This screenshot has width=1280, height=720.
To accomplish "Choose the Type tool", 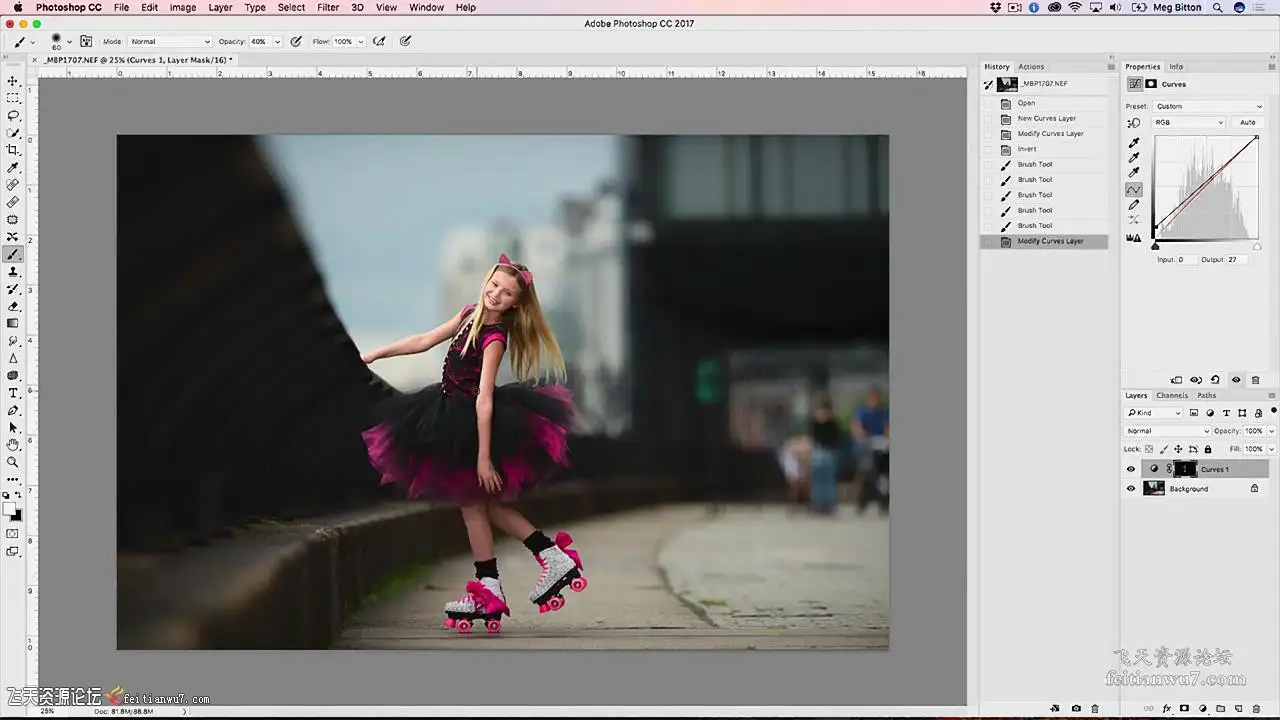I will 13,393.
